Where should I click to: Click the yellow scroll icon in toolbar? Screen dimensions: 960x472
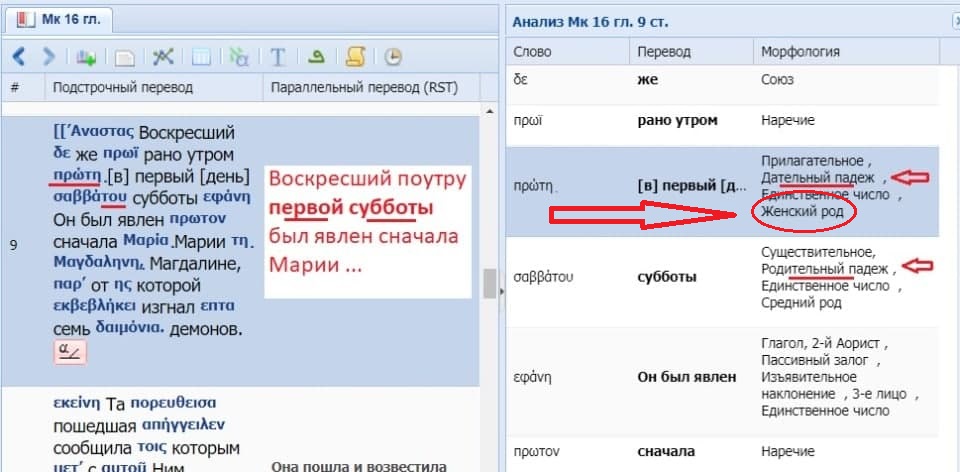tap(354, 57)
